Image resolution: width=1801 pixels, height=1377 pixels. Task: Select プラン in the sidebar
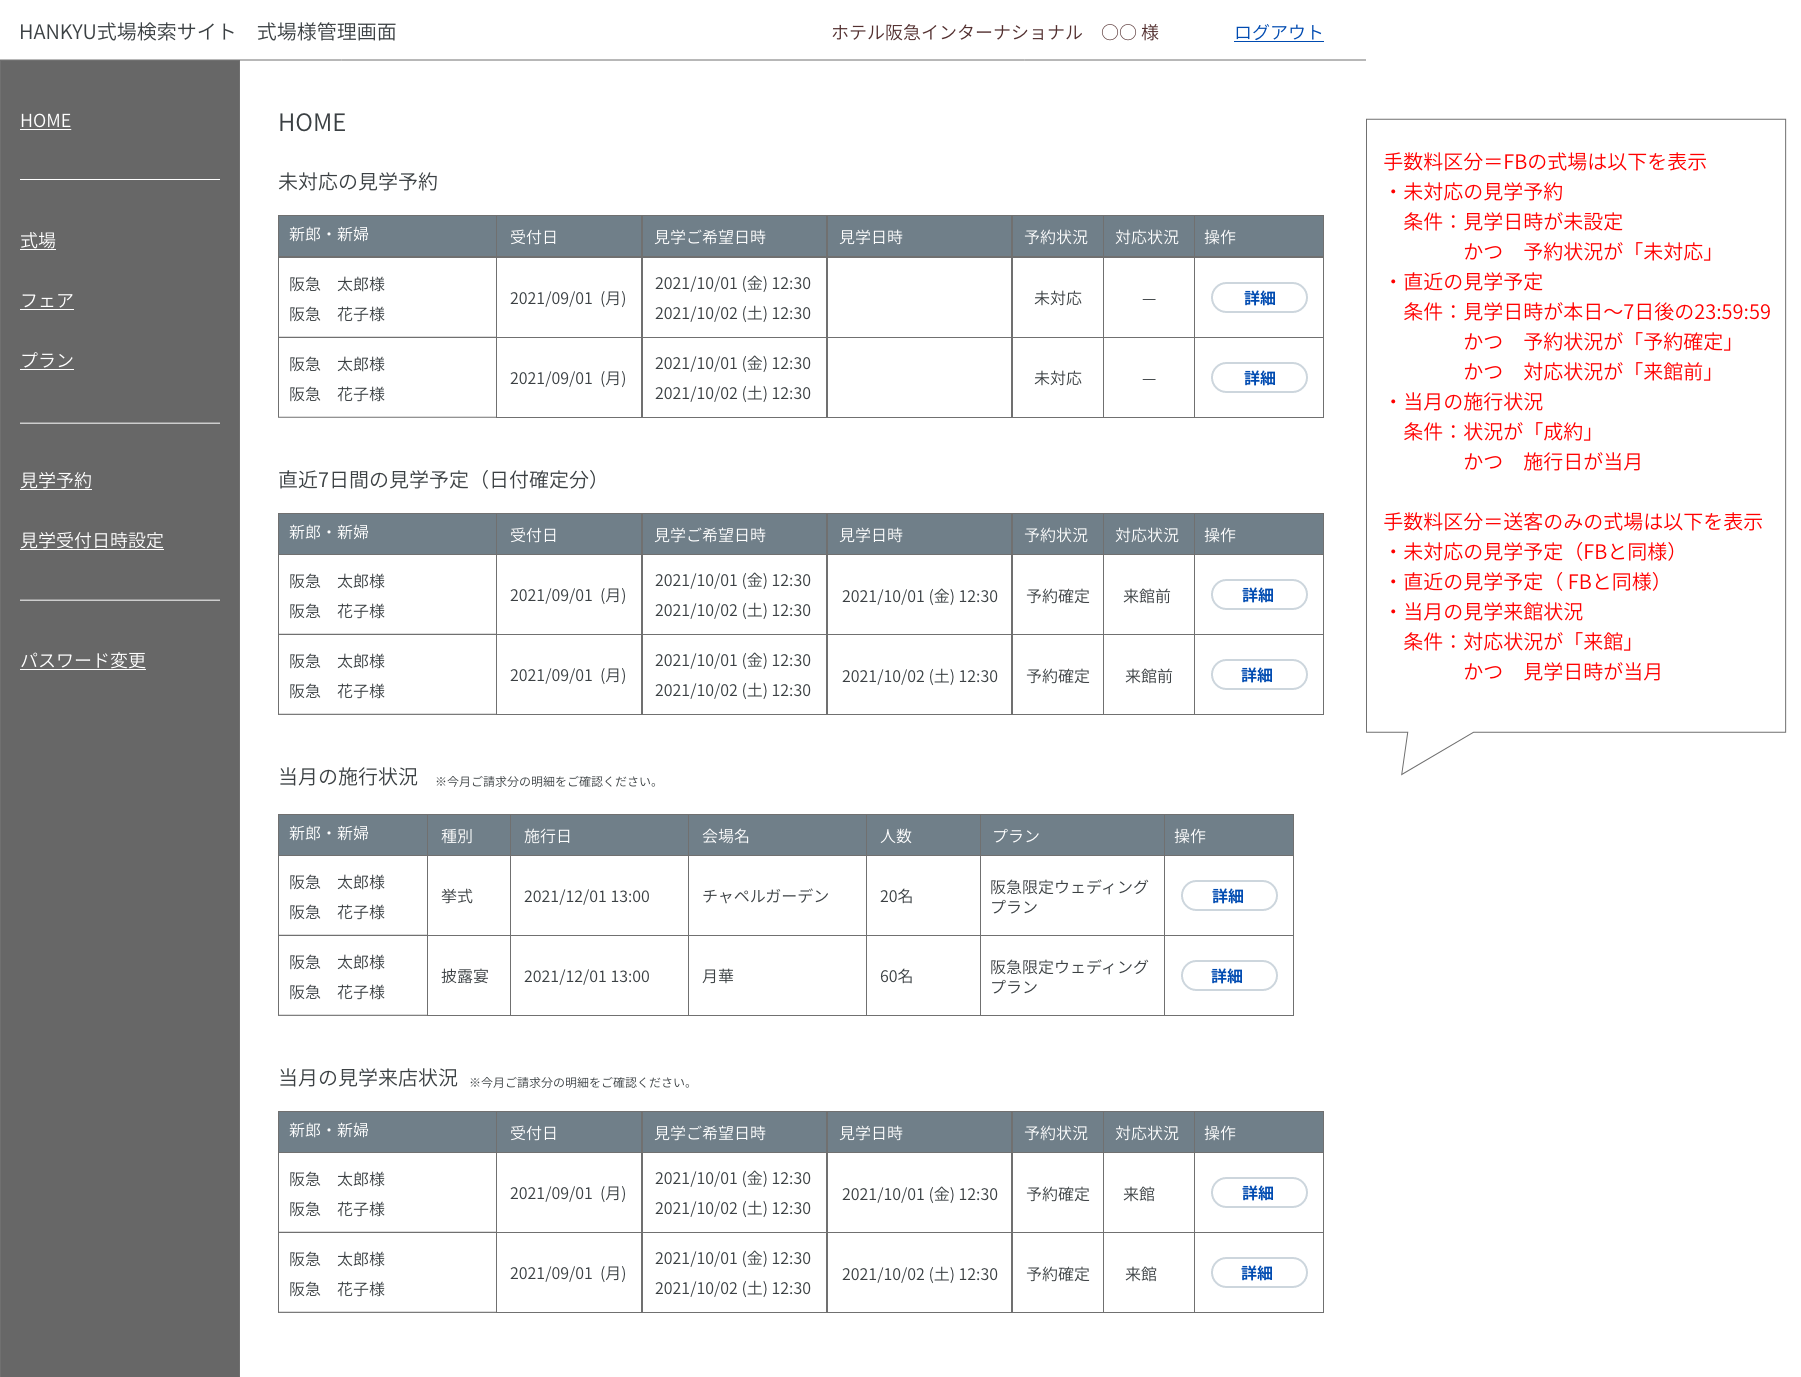[x=47, y=361]
